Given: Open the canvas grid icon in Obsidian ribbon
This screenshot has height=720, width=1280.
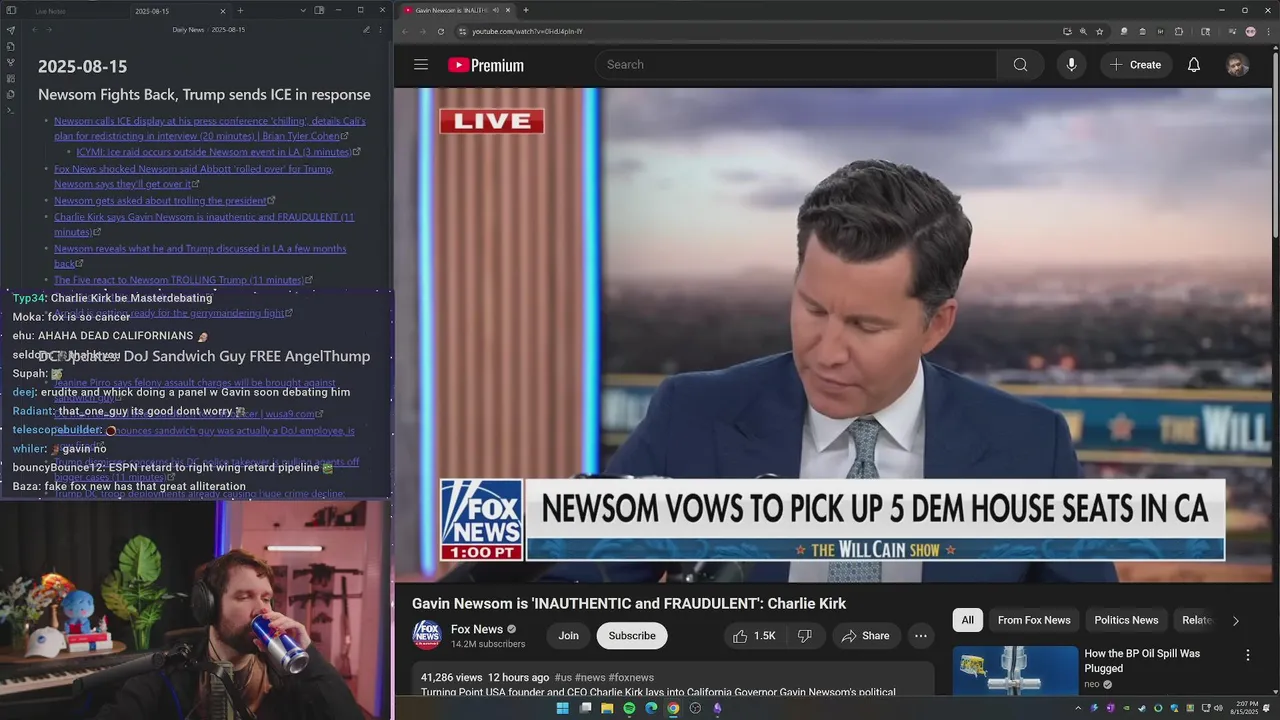Looking at the screenshot, I should (10, 78).
